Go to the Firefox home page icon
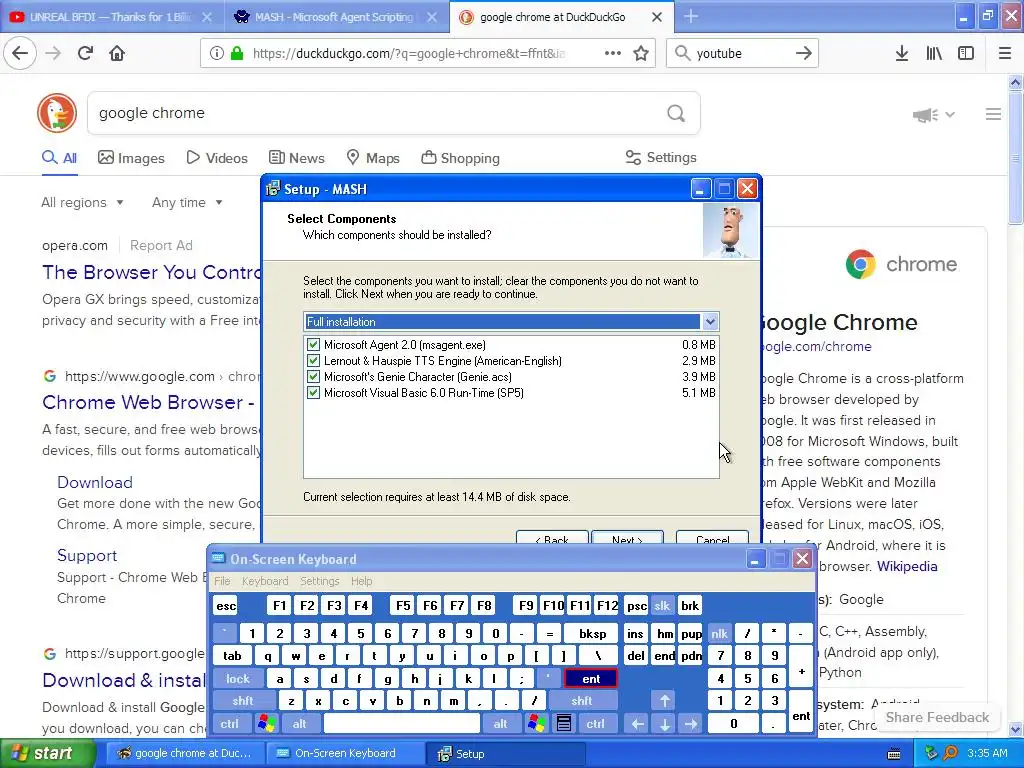This screenshot has width=1024, height=768. tap(117, 53)
